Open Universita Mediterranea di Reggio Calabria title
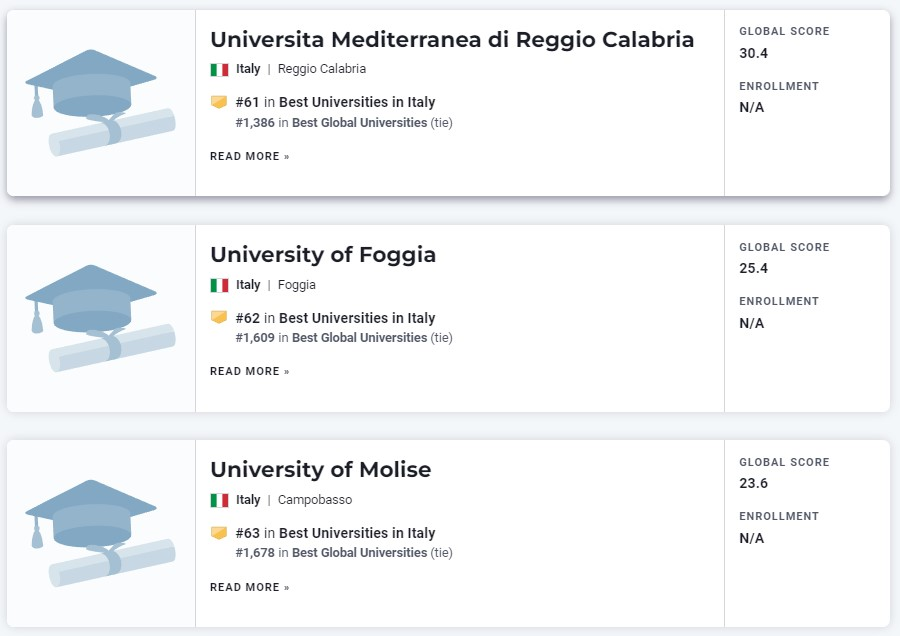The image size is (900, 636). tap(452, 40)
